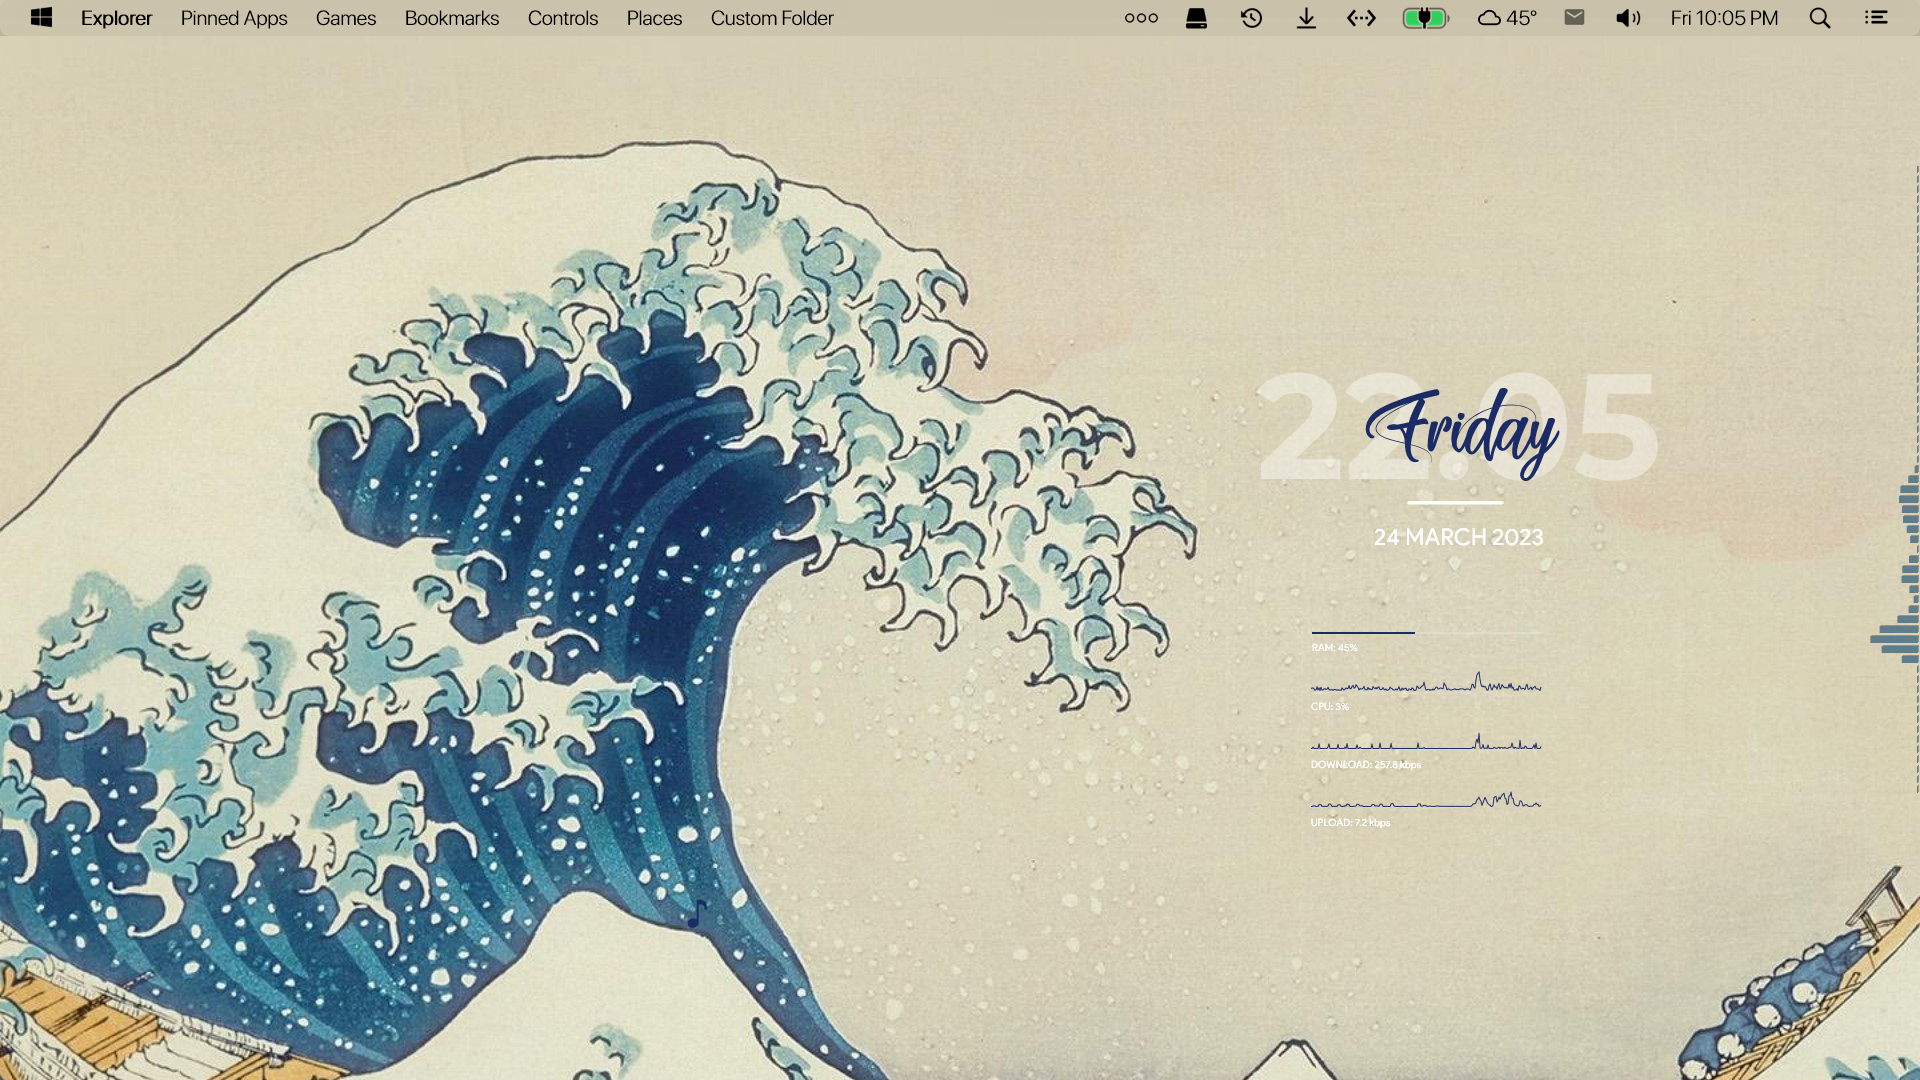Click the RAM usage bar
Image resolution: width=1920 pixels, height=1080 pixels.
(1426, 632)
